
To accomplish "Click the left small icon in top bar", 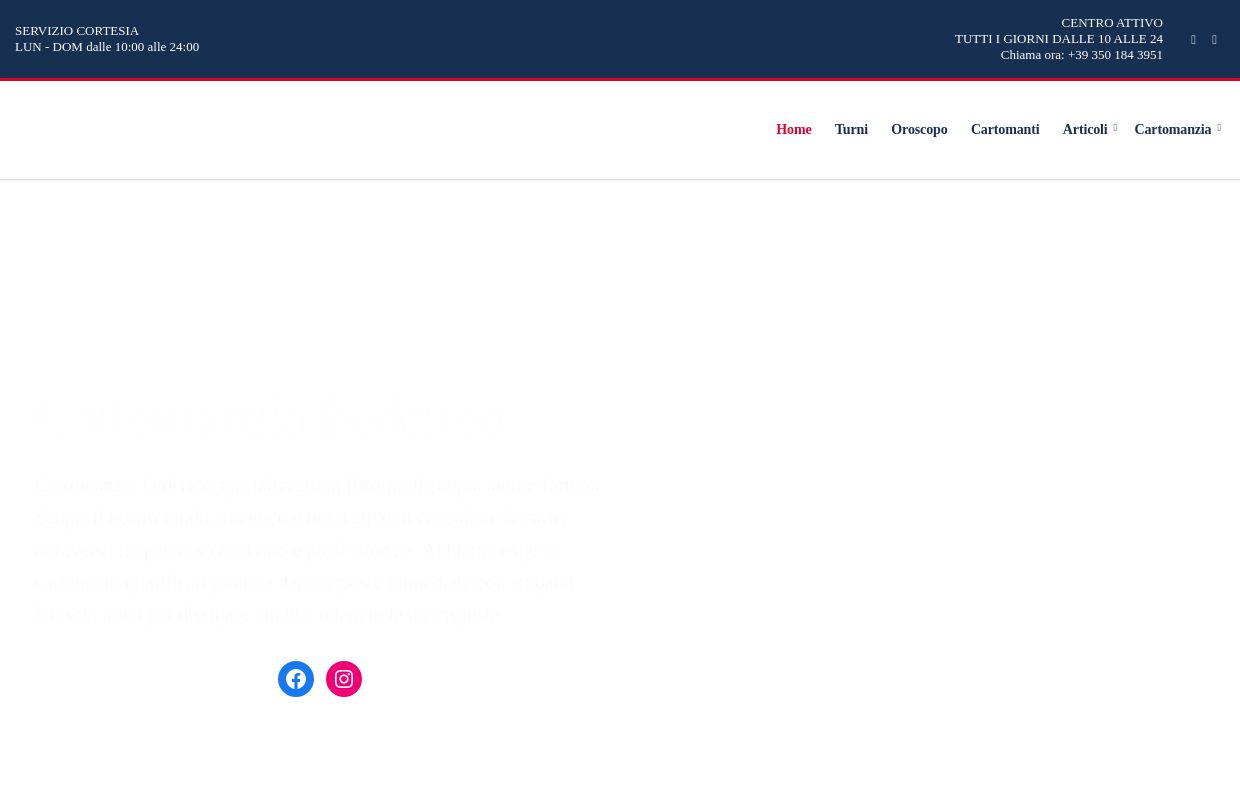I will pos(1193,40).
